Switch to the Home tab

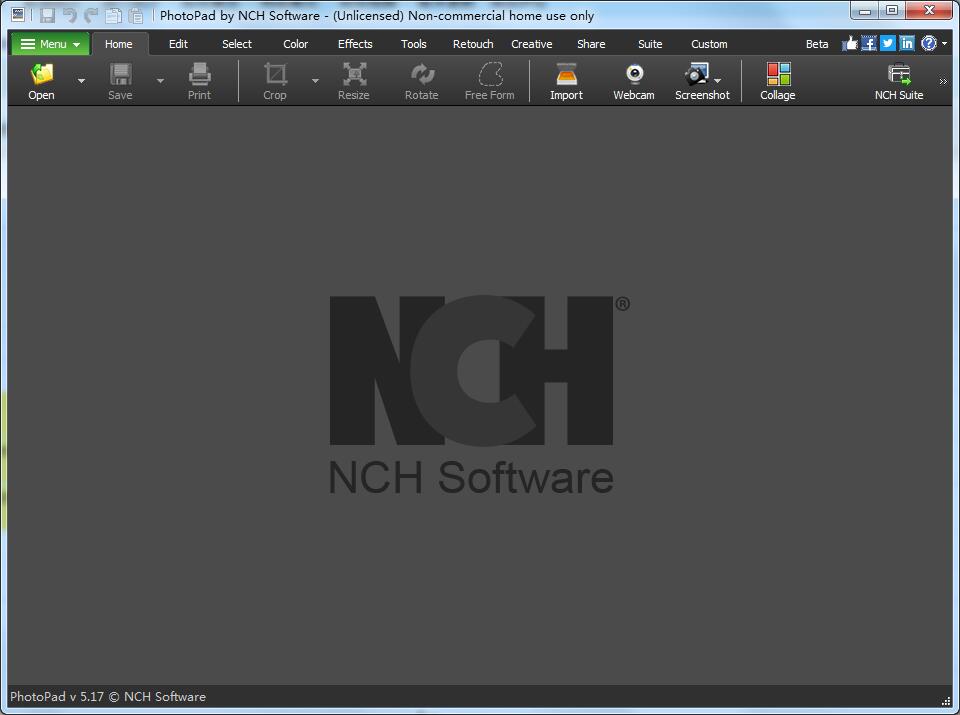pos(119,44)
